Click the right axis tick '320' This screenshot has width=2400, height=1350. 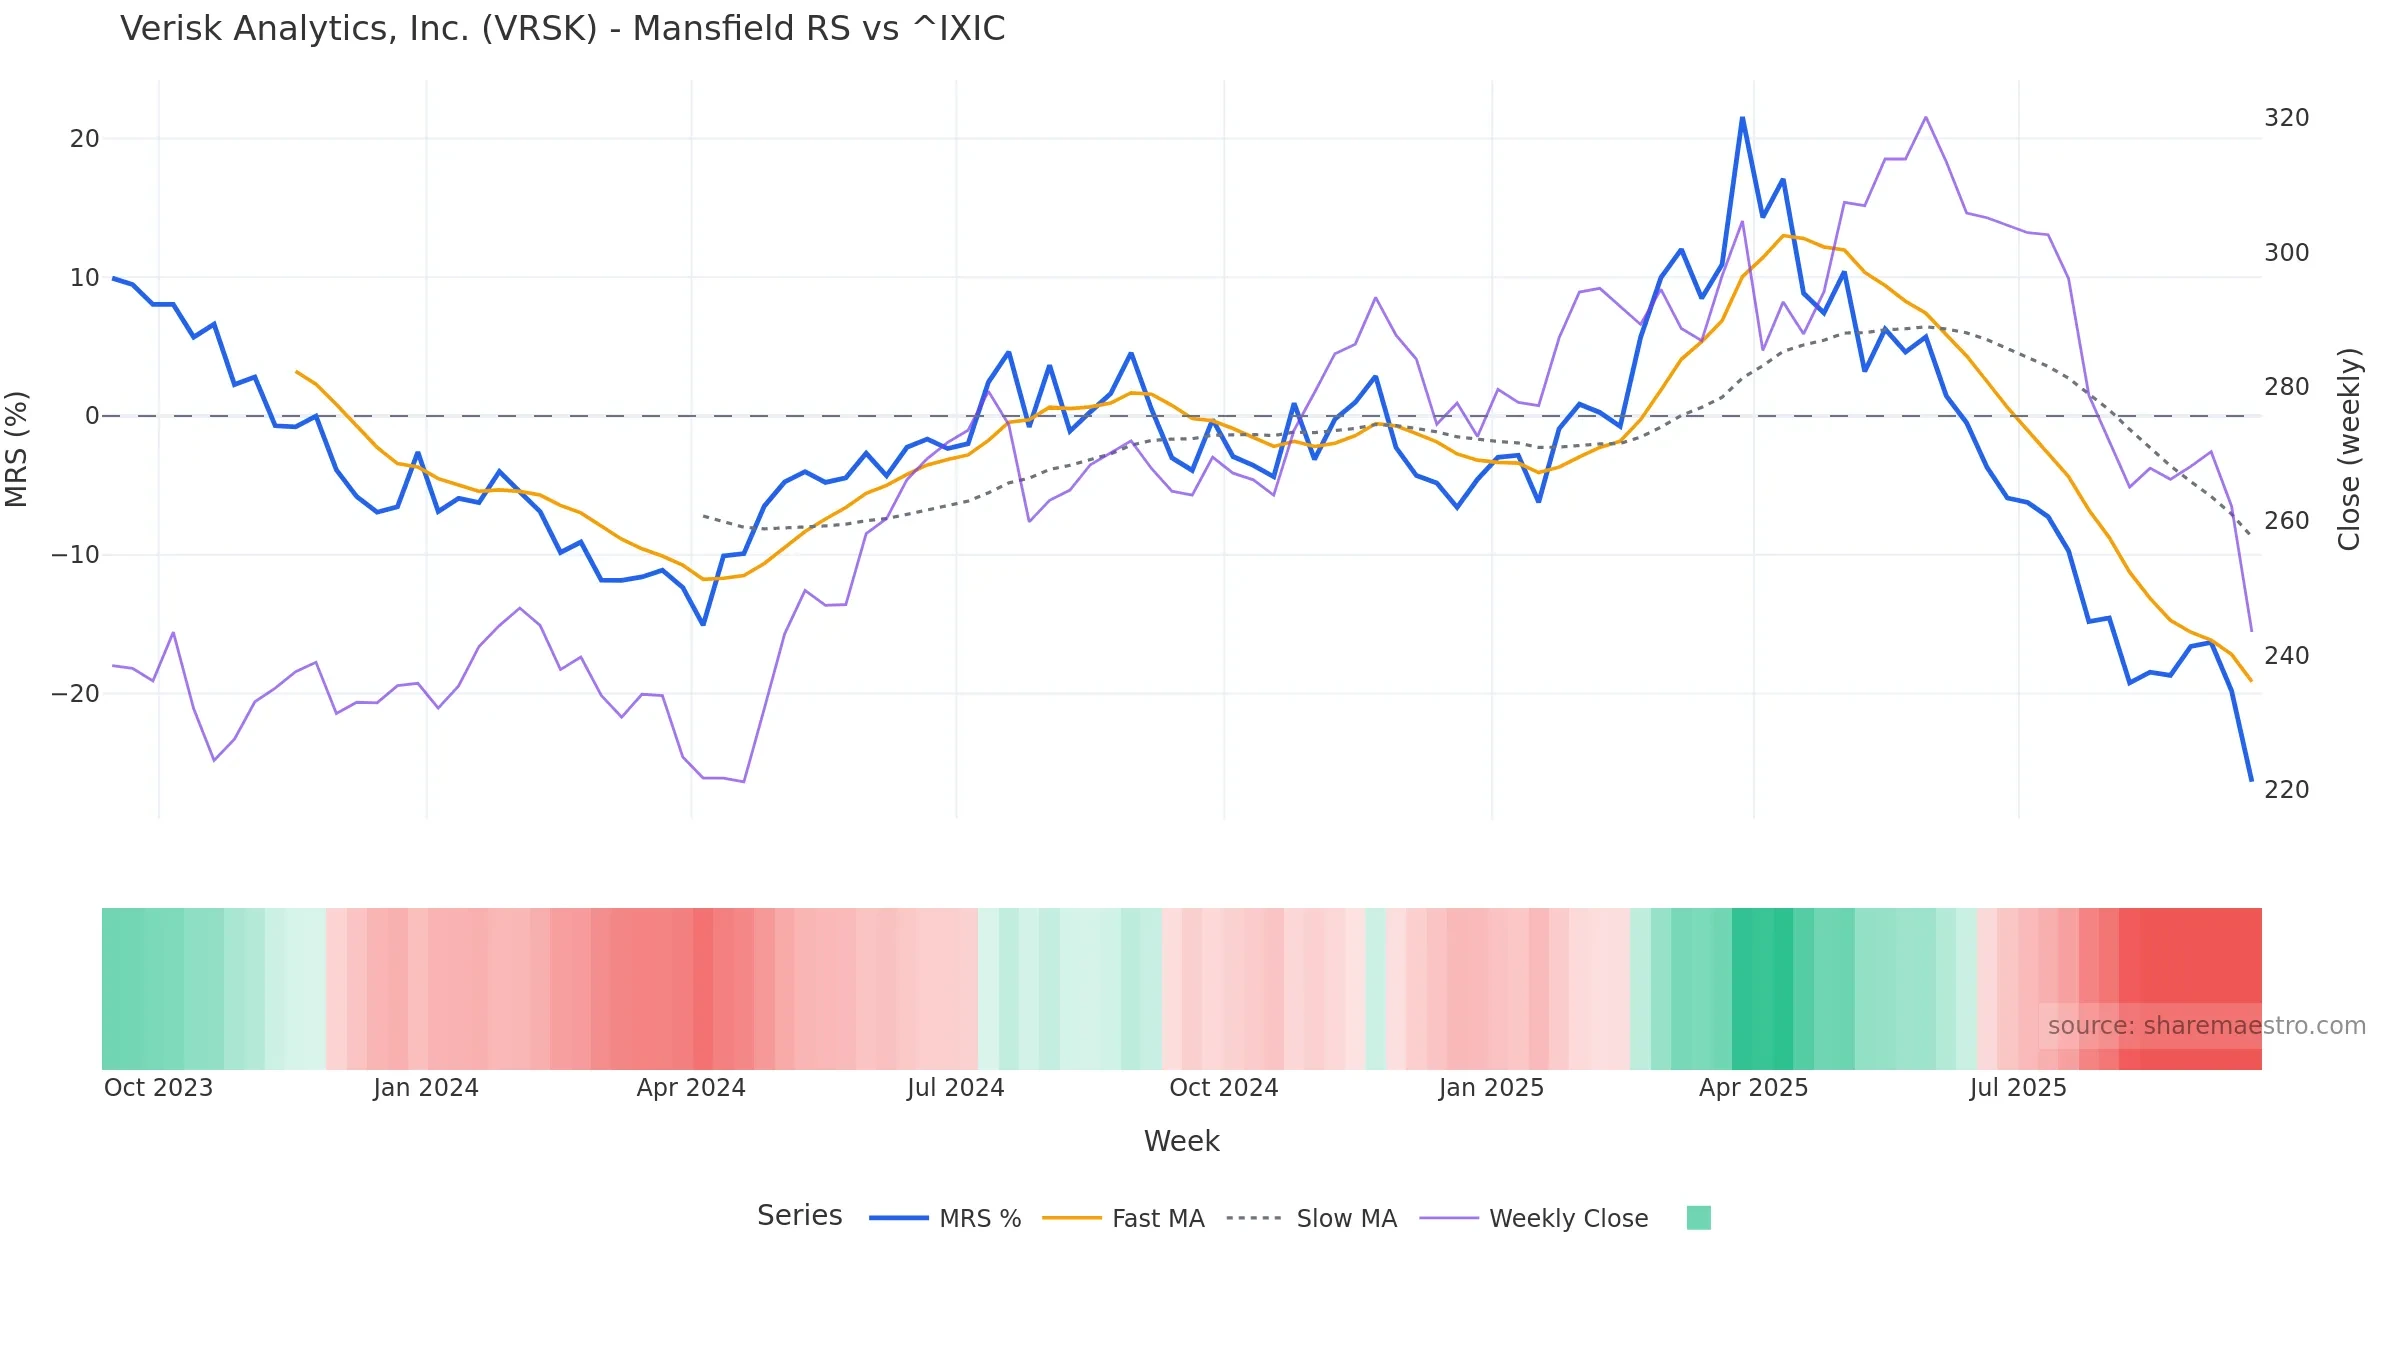point(2287,118)
